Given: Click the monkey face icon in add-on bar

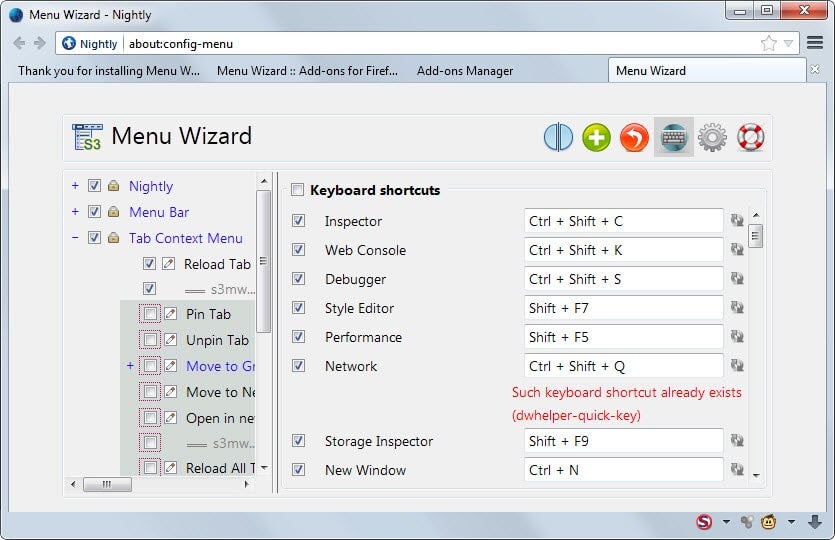Looking at the screenshot, I should (768, 522).
